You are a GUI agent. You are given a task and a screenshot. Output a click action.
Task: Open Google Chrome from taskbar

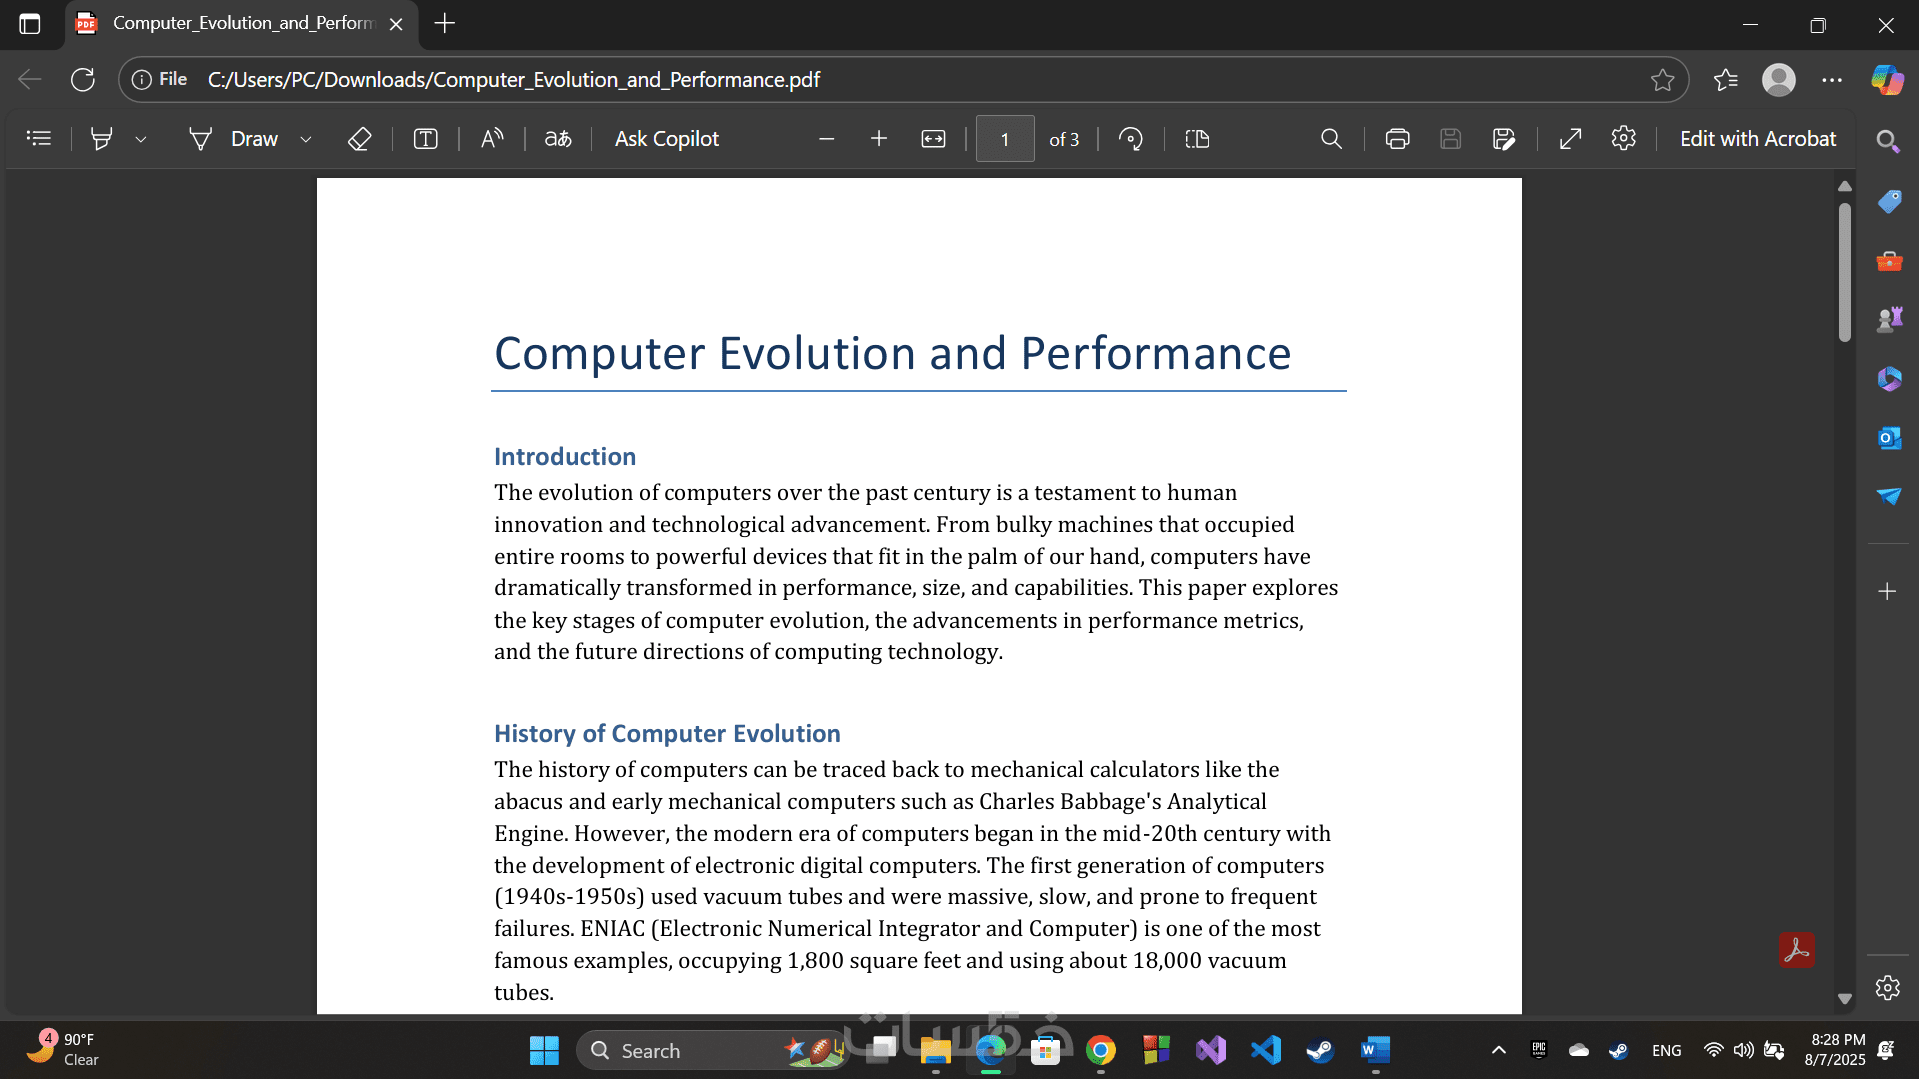pyautogui.click(x=1100, y=1051)
